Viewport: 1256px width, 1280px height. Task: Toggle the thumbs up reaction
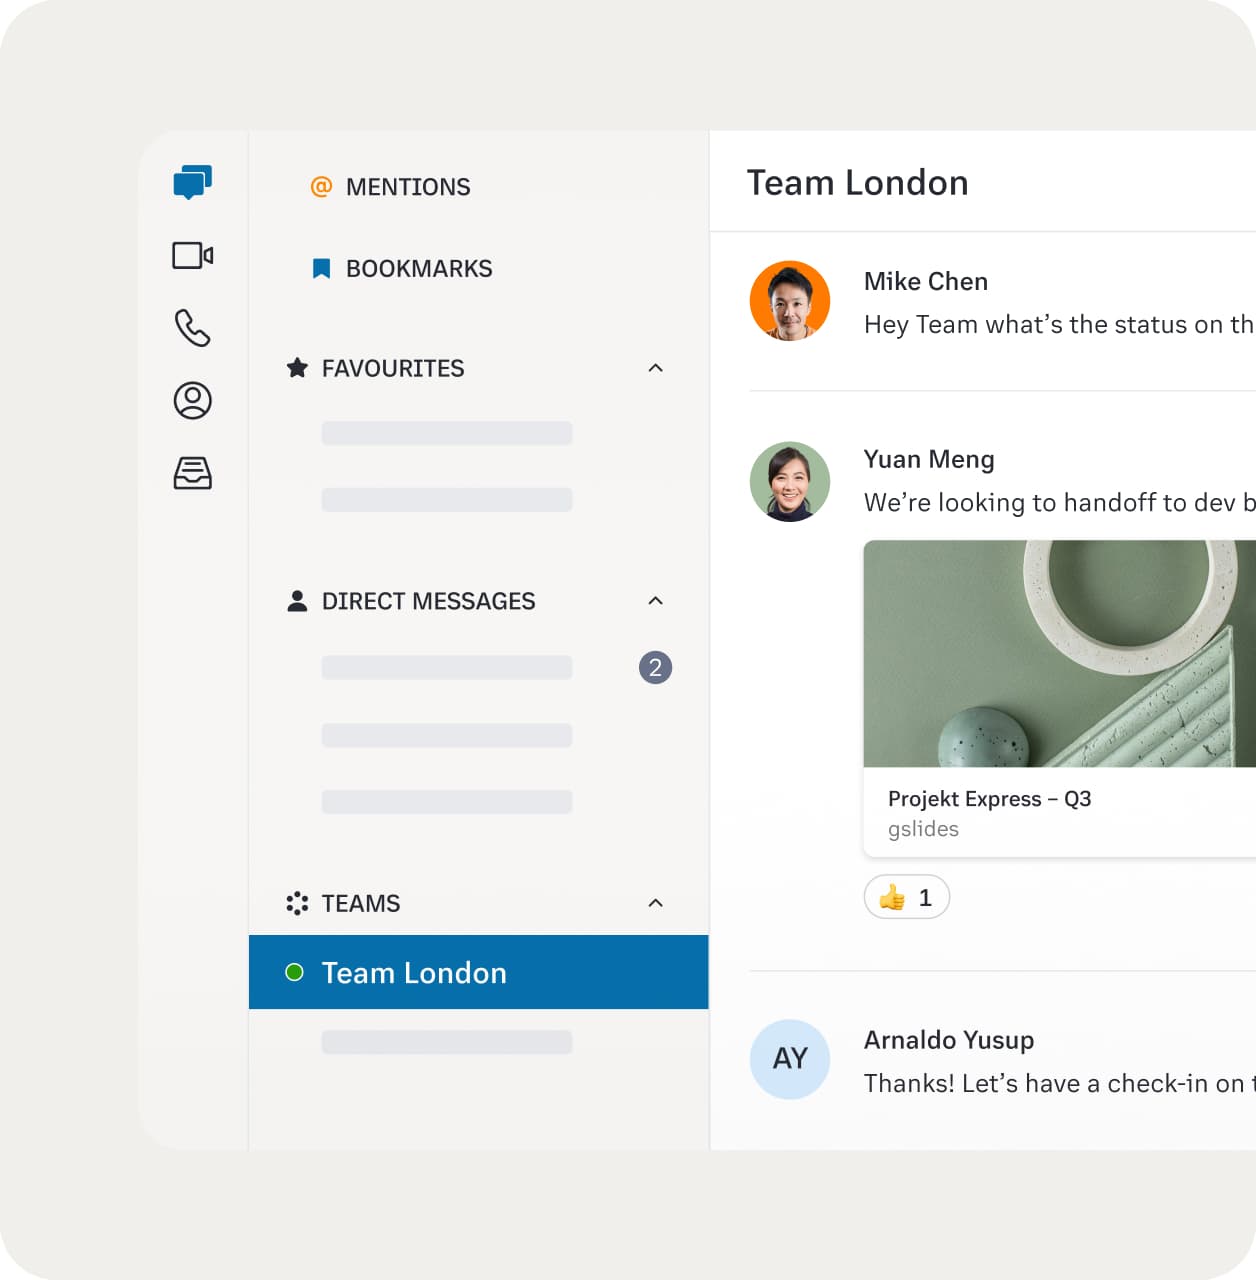pyautogui.click(x=906, y=898)
